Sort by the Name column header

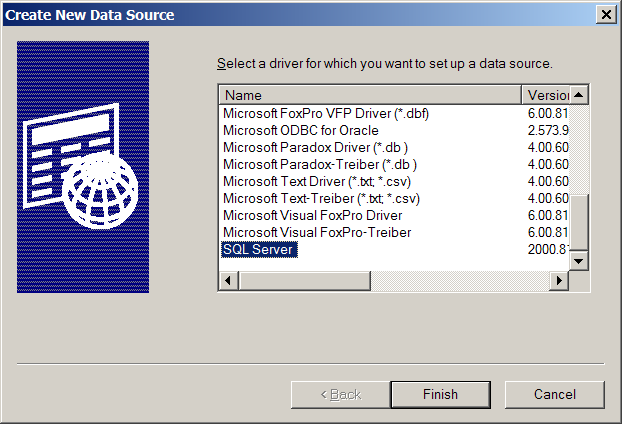[370, 95]
